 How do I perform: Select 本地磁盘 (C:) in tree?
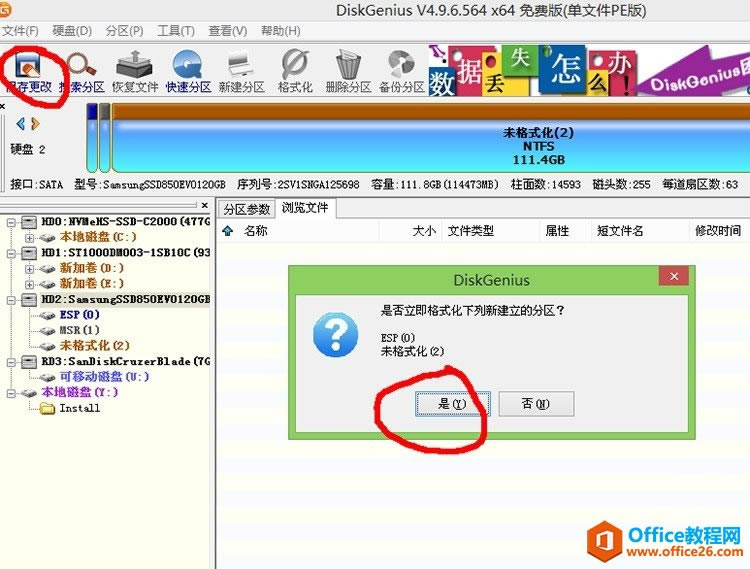(98, 237)
